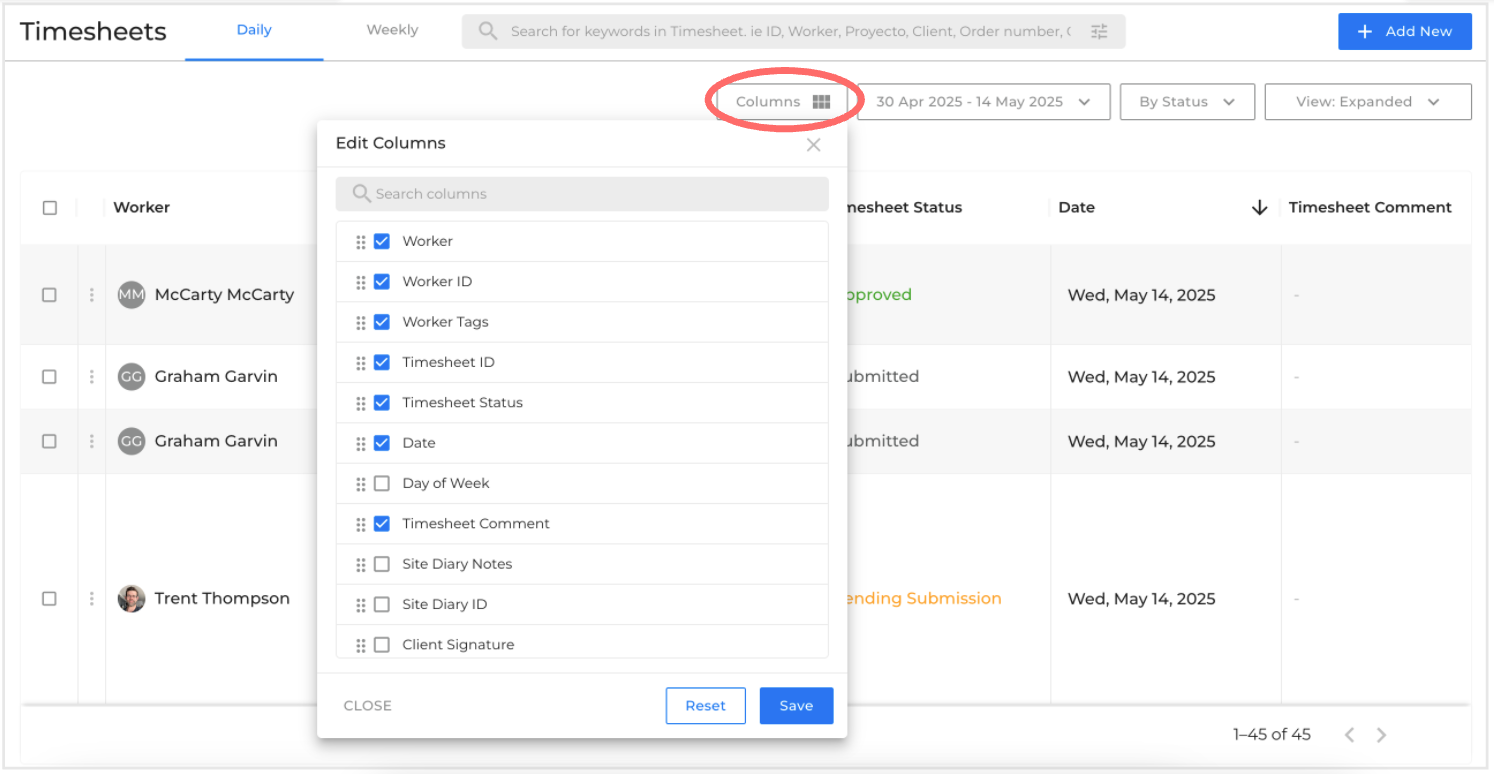1494x774 pixels.
Task: Uncheck the Worker column checkbox
Action: point(381,241)
